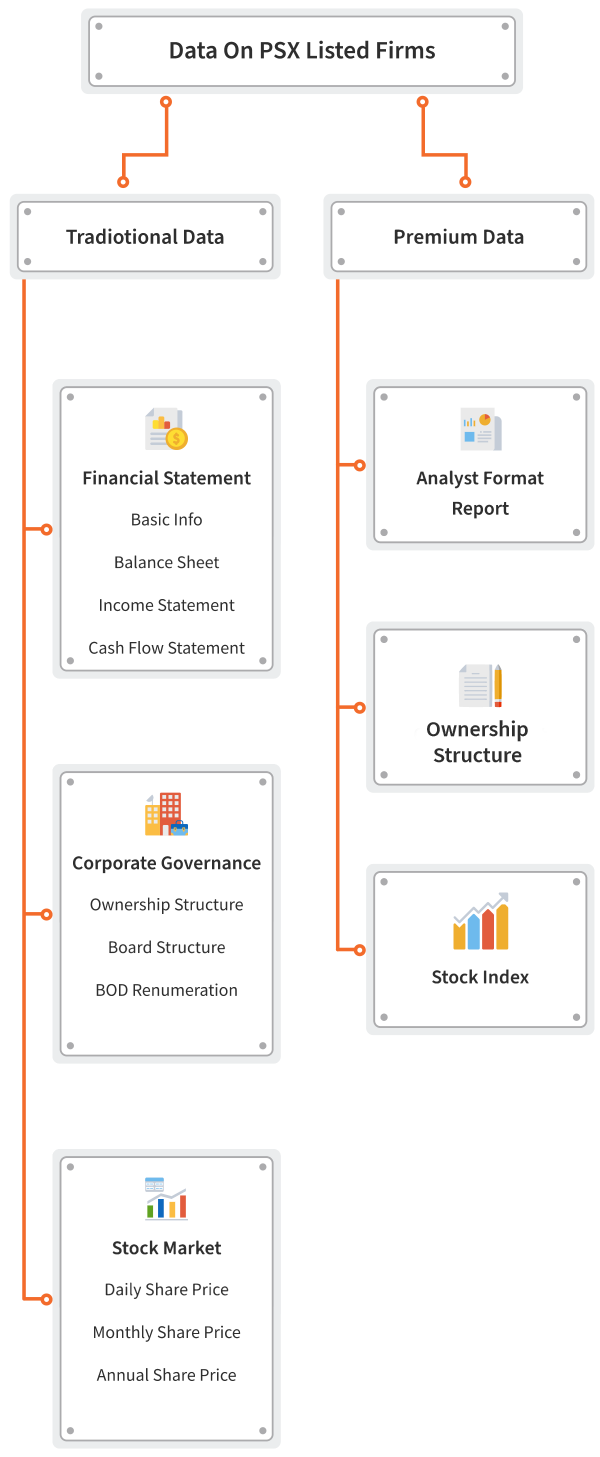Select Basic Info under Financial Statement
The image size is (600, 1457).
(166, 520)
